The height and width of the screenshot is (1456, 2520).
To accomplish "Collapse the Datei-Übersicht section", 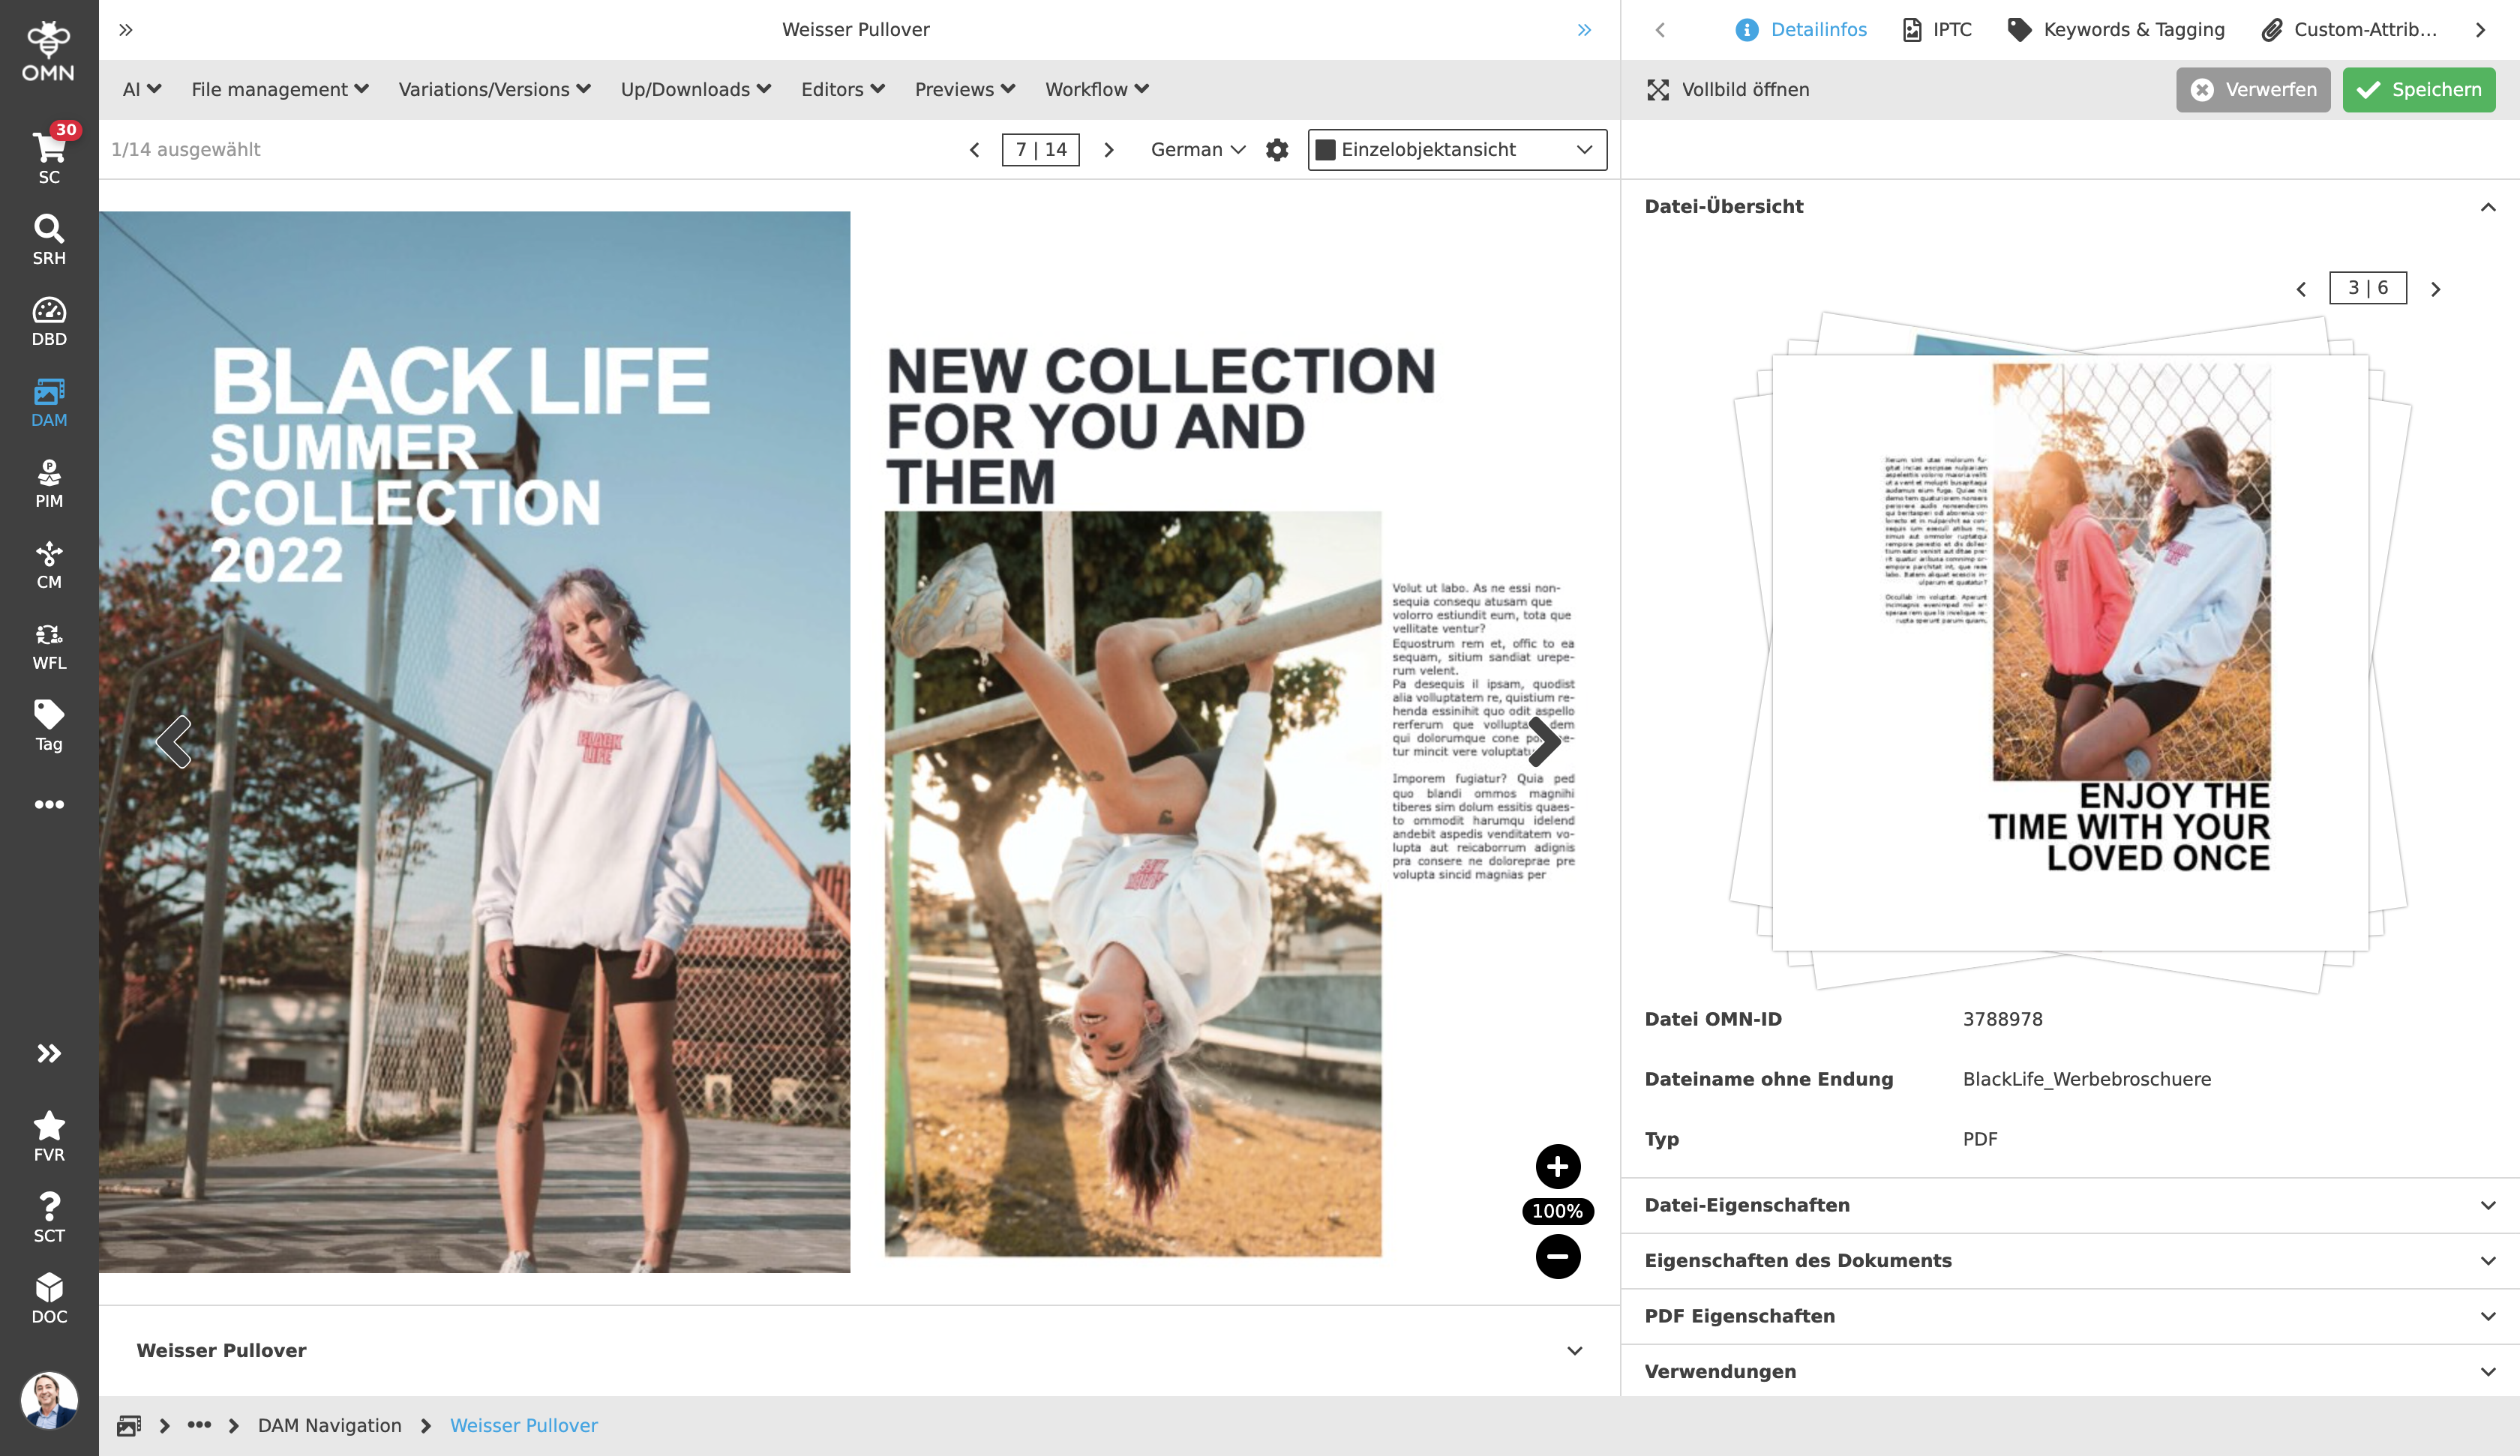I will 2487,207.
